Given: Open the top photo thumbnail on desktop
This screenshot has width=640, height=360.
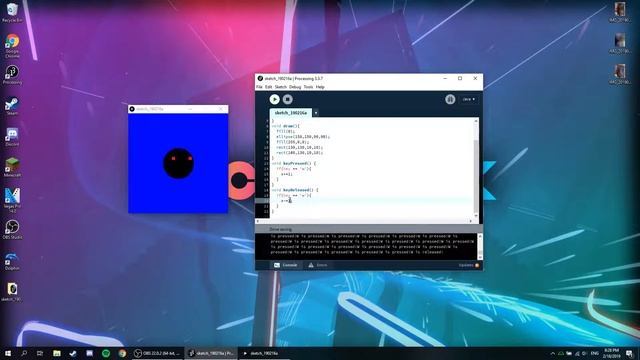Looking at the screenshot, I should [620, 12].
